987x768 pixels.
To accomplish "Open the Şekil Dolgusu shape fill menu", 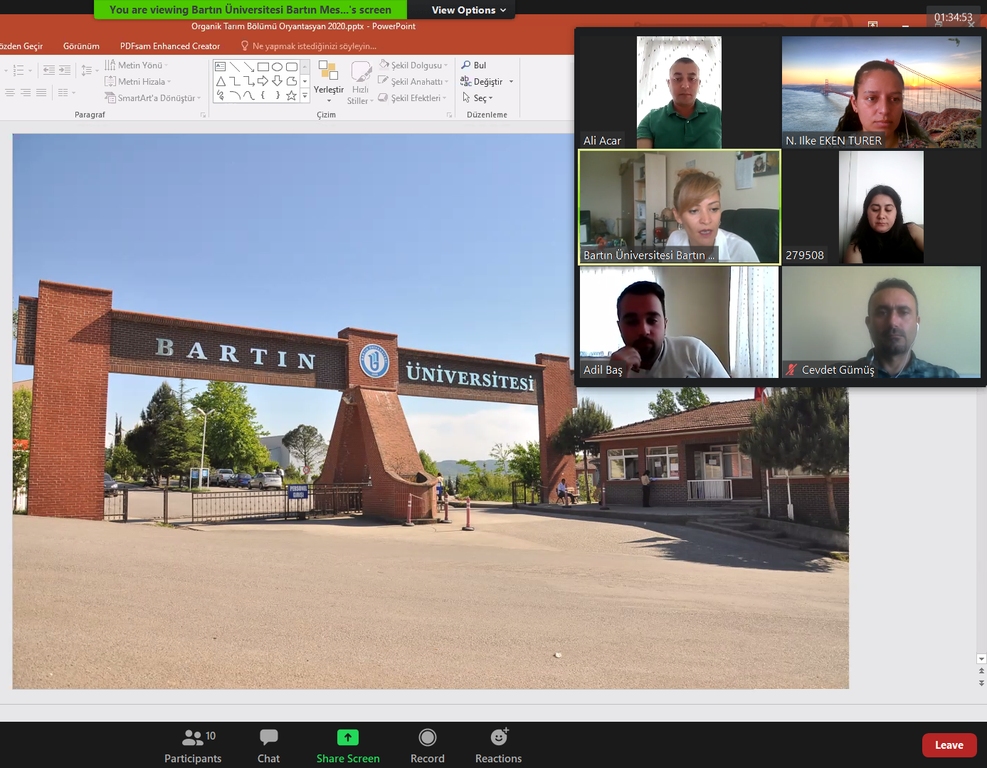I will click(414, 65).
